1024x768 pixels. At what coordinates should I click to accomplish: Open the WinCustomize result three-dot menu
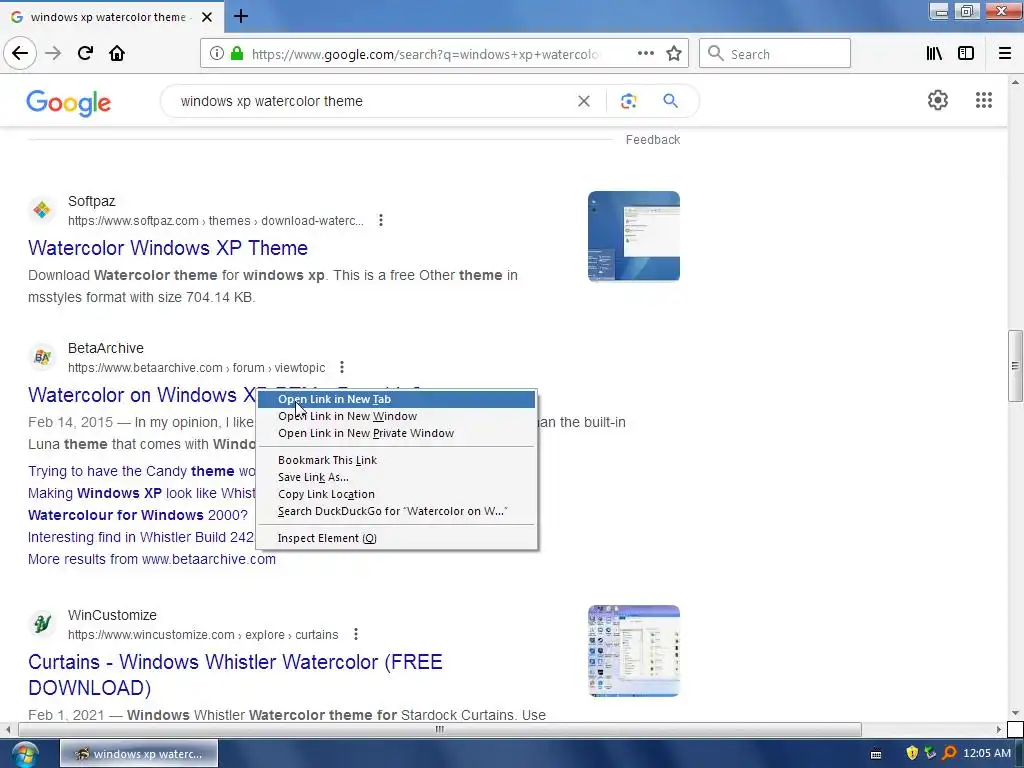355,634
